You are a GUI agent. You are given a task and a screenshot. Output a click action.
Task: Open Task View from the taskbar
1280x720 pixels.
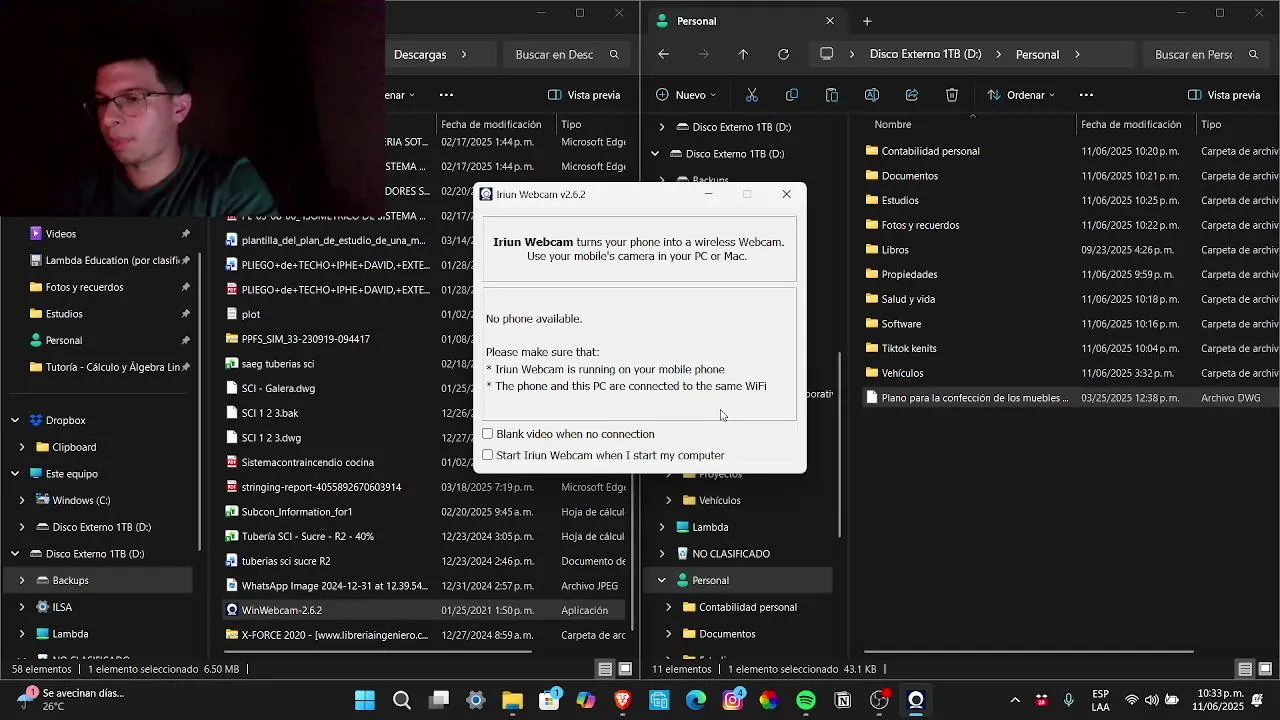(x=439, y=700)
